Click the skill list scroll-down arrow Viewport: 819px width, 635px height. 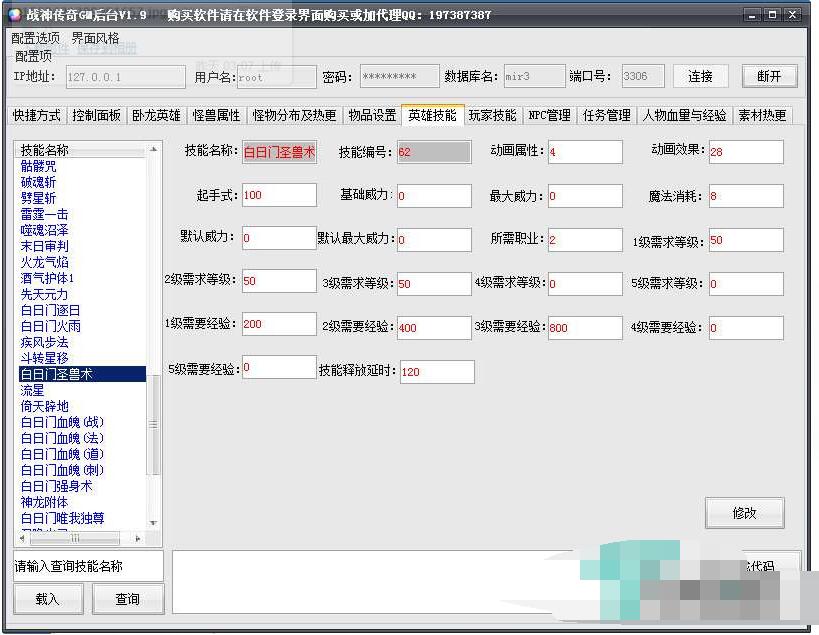(x=154, y=522)
